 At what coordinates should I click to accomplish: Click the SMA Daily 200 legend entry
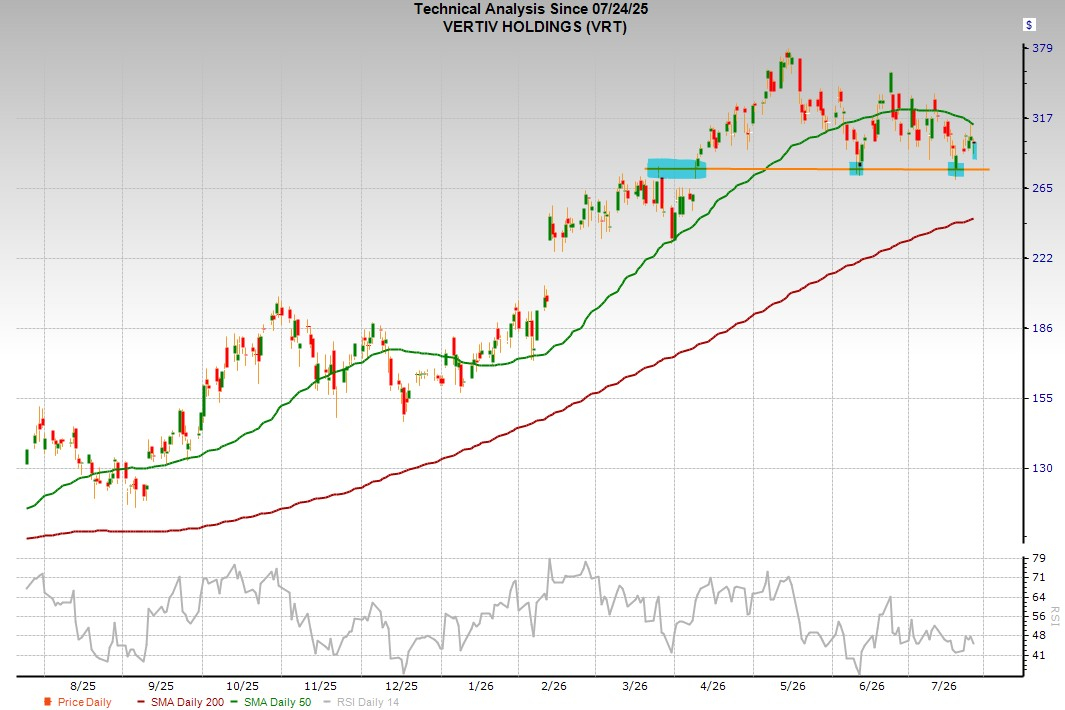pyautogui.click(x=181, y=702)
